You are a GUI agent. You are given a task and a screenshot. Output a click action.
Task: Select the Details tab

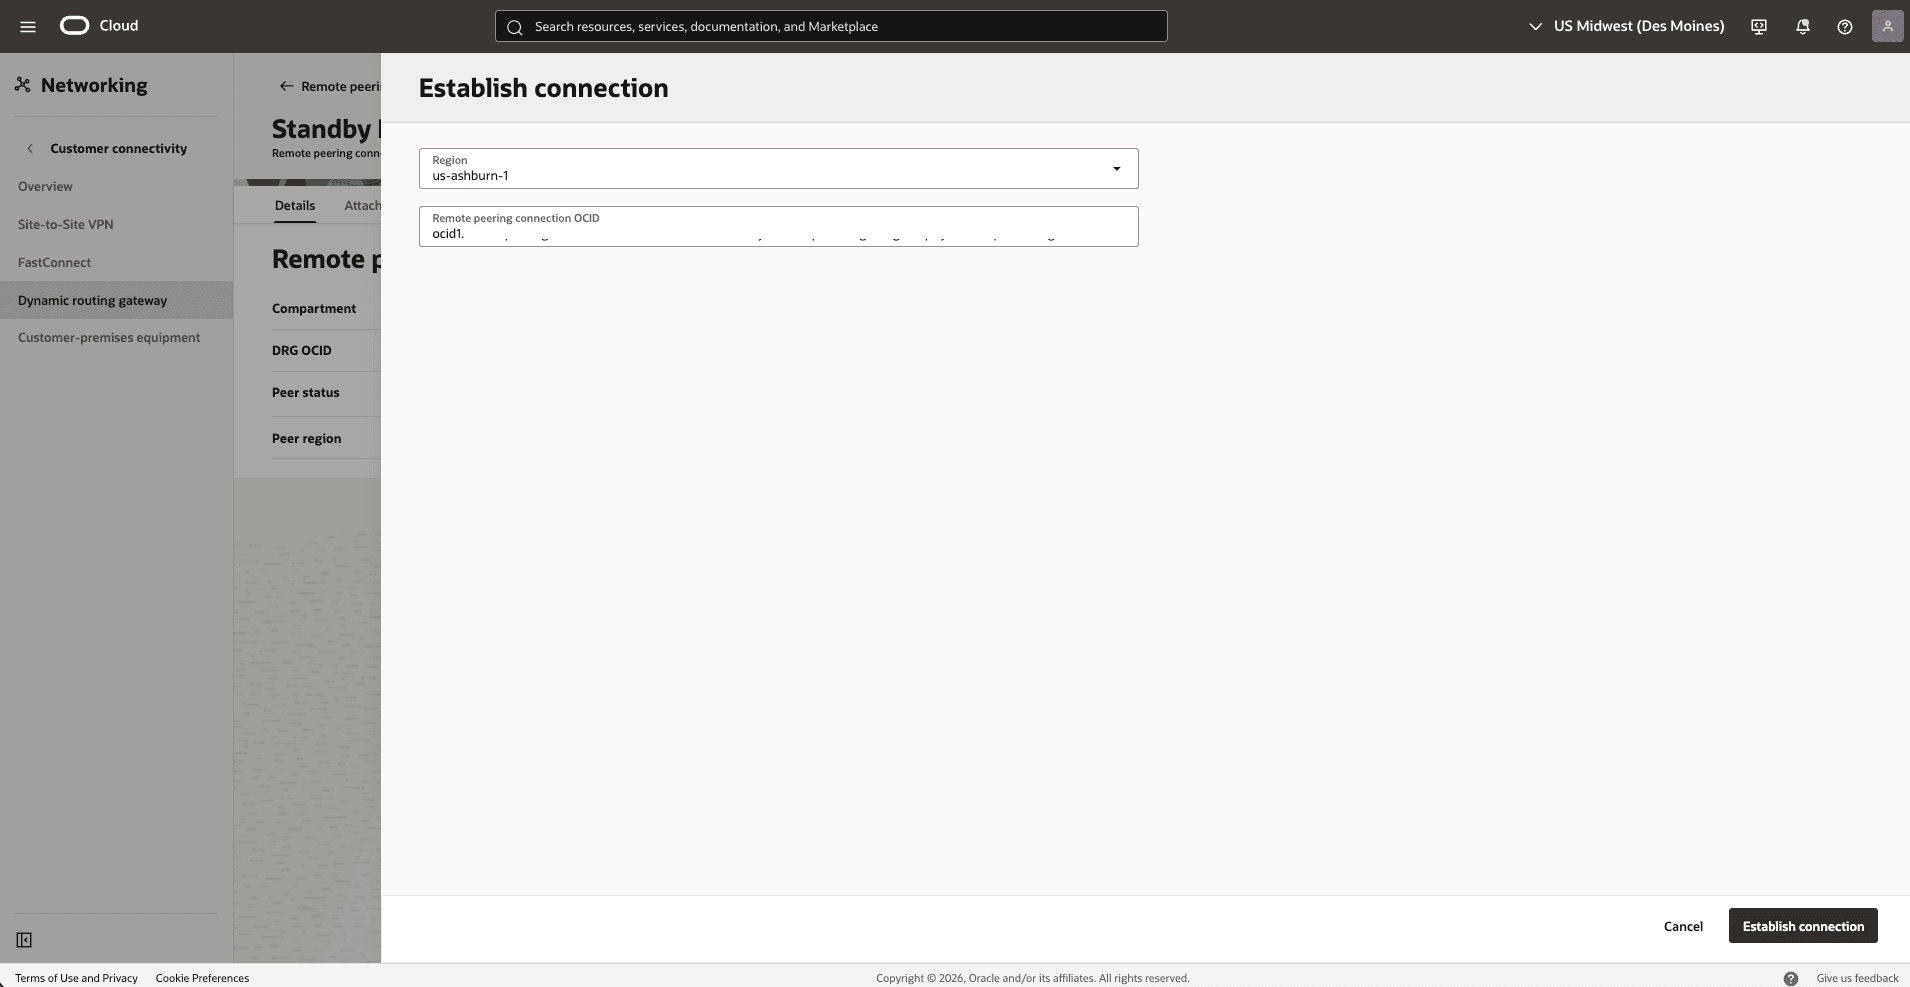point(295,205)
